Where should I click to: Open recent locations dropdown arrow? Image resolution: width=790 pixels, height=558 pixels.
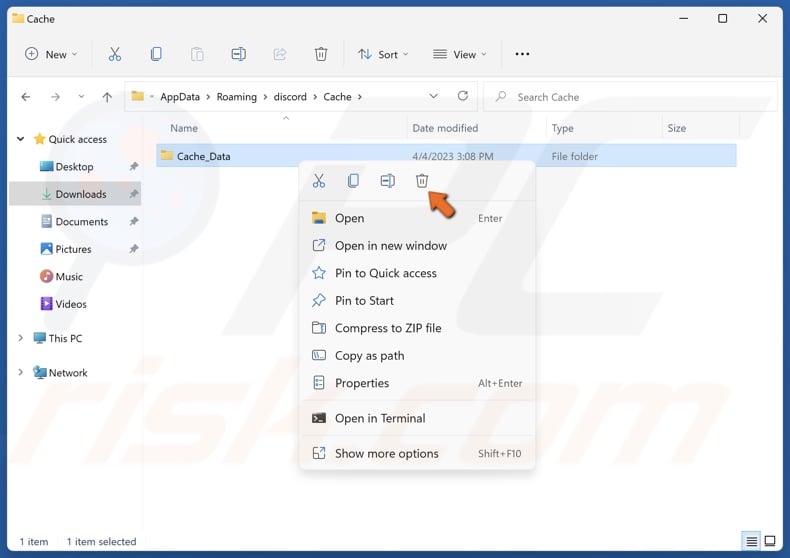(x=81, y=96)
